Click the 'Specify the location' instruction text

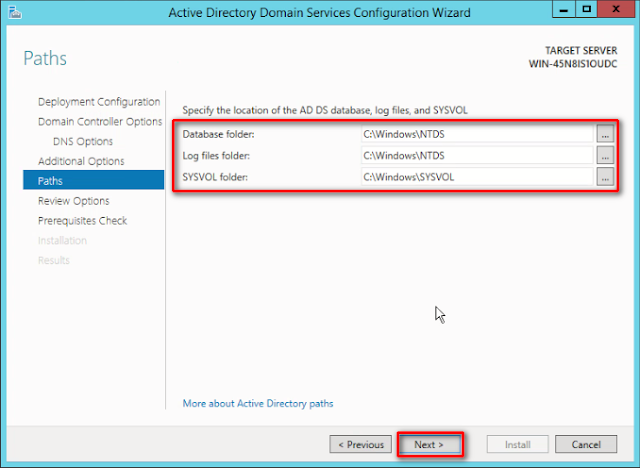point(325,110)
